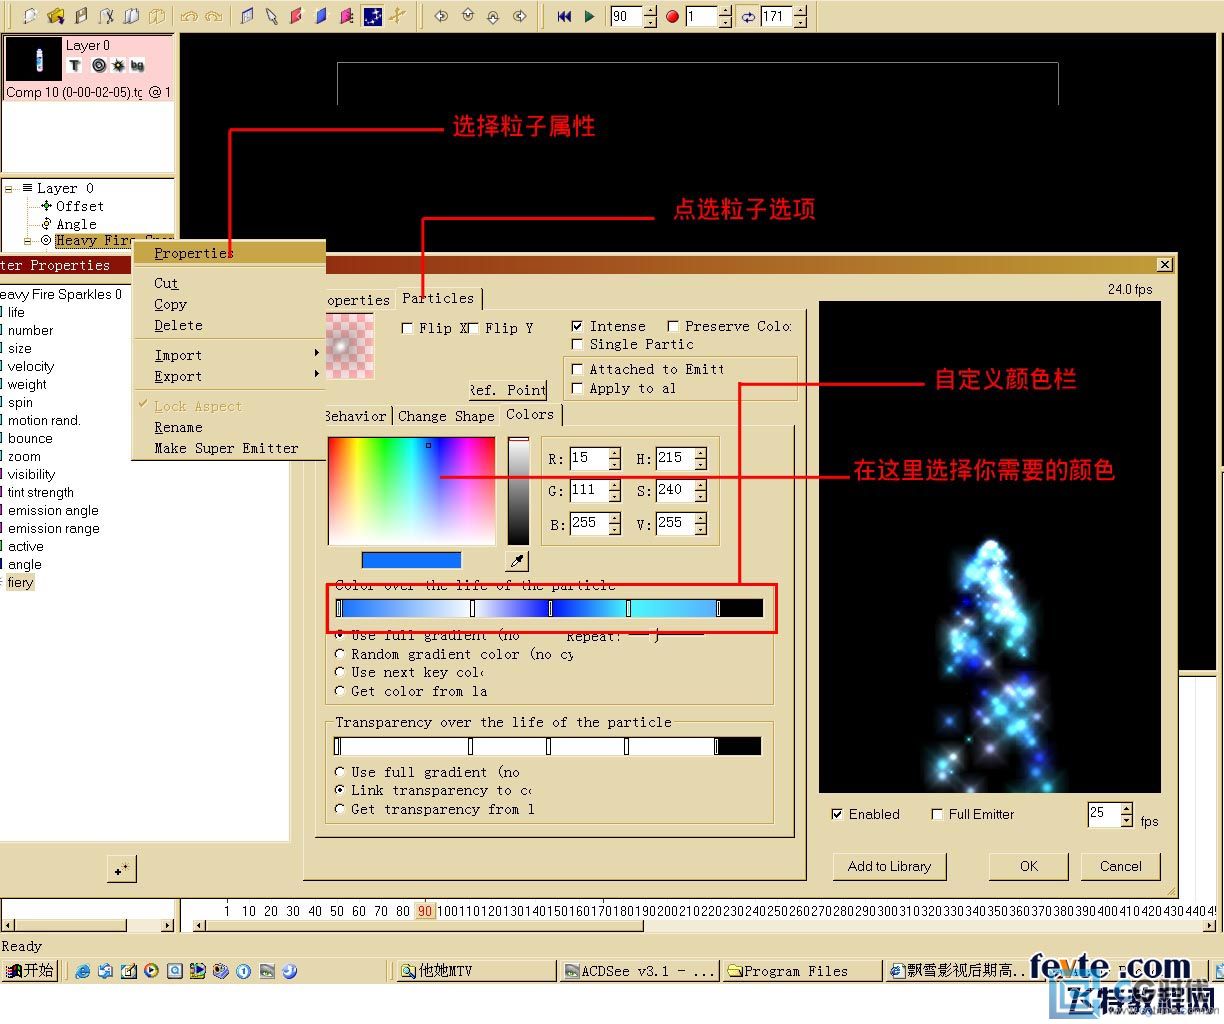Check the Full Emitter checkbox
The height and width of the screenshot is (1024, 1224).
click(937, 814)
